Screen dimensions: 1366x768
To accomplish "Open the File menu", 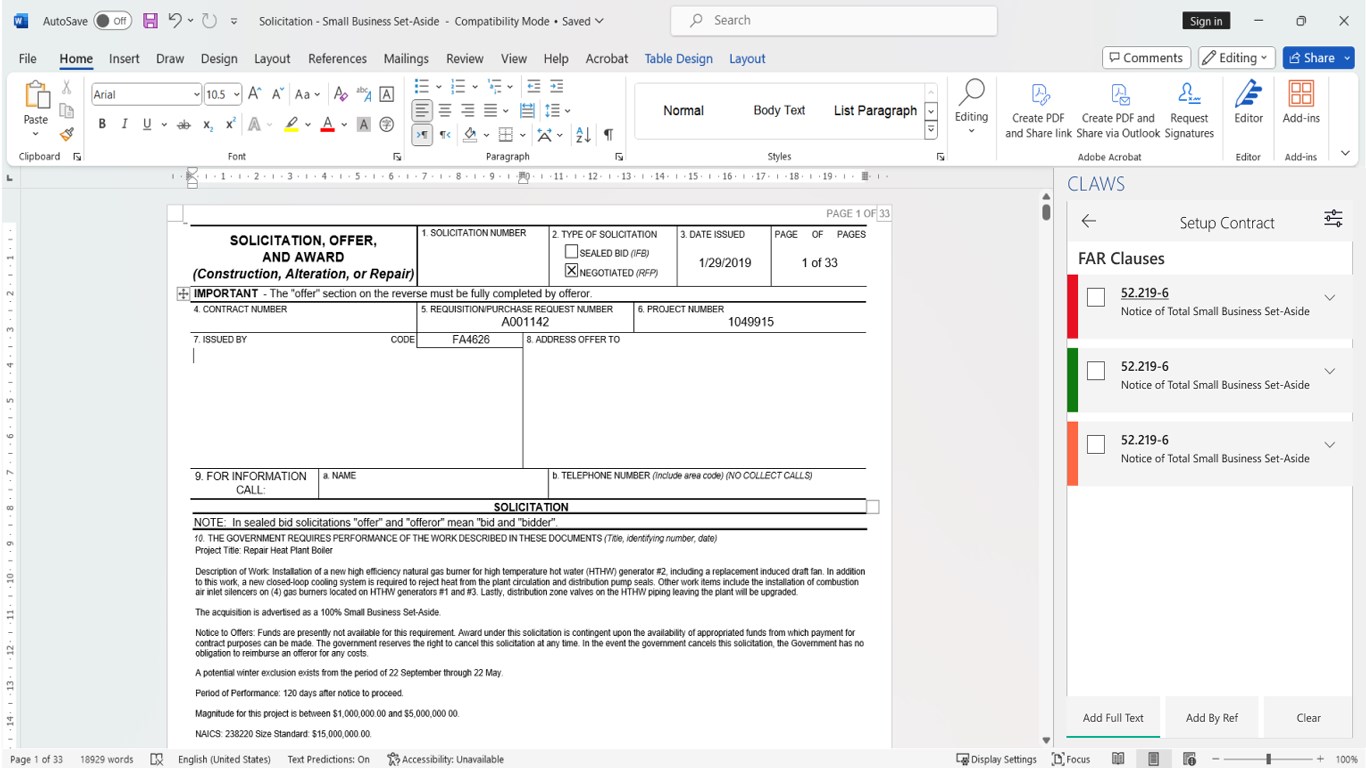I will 27,58.
